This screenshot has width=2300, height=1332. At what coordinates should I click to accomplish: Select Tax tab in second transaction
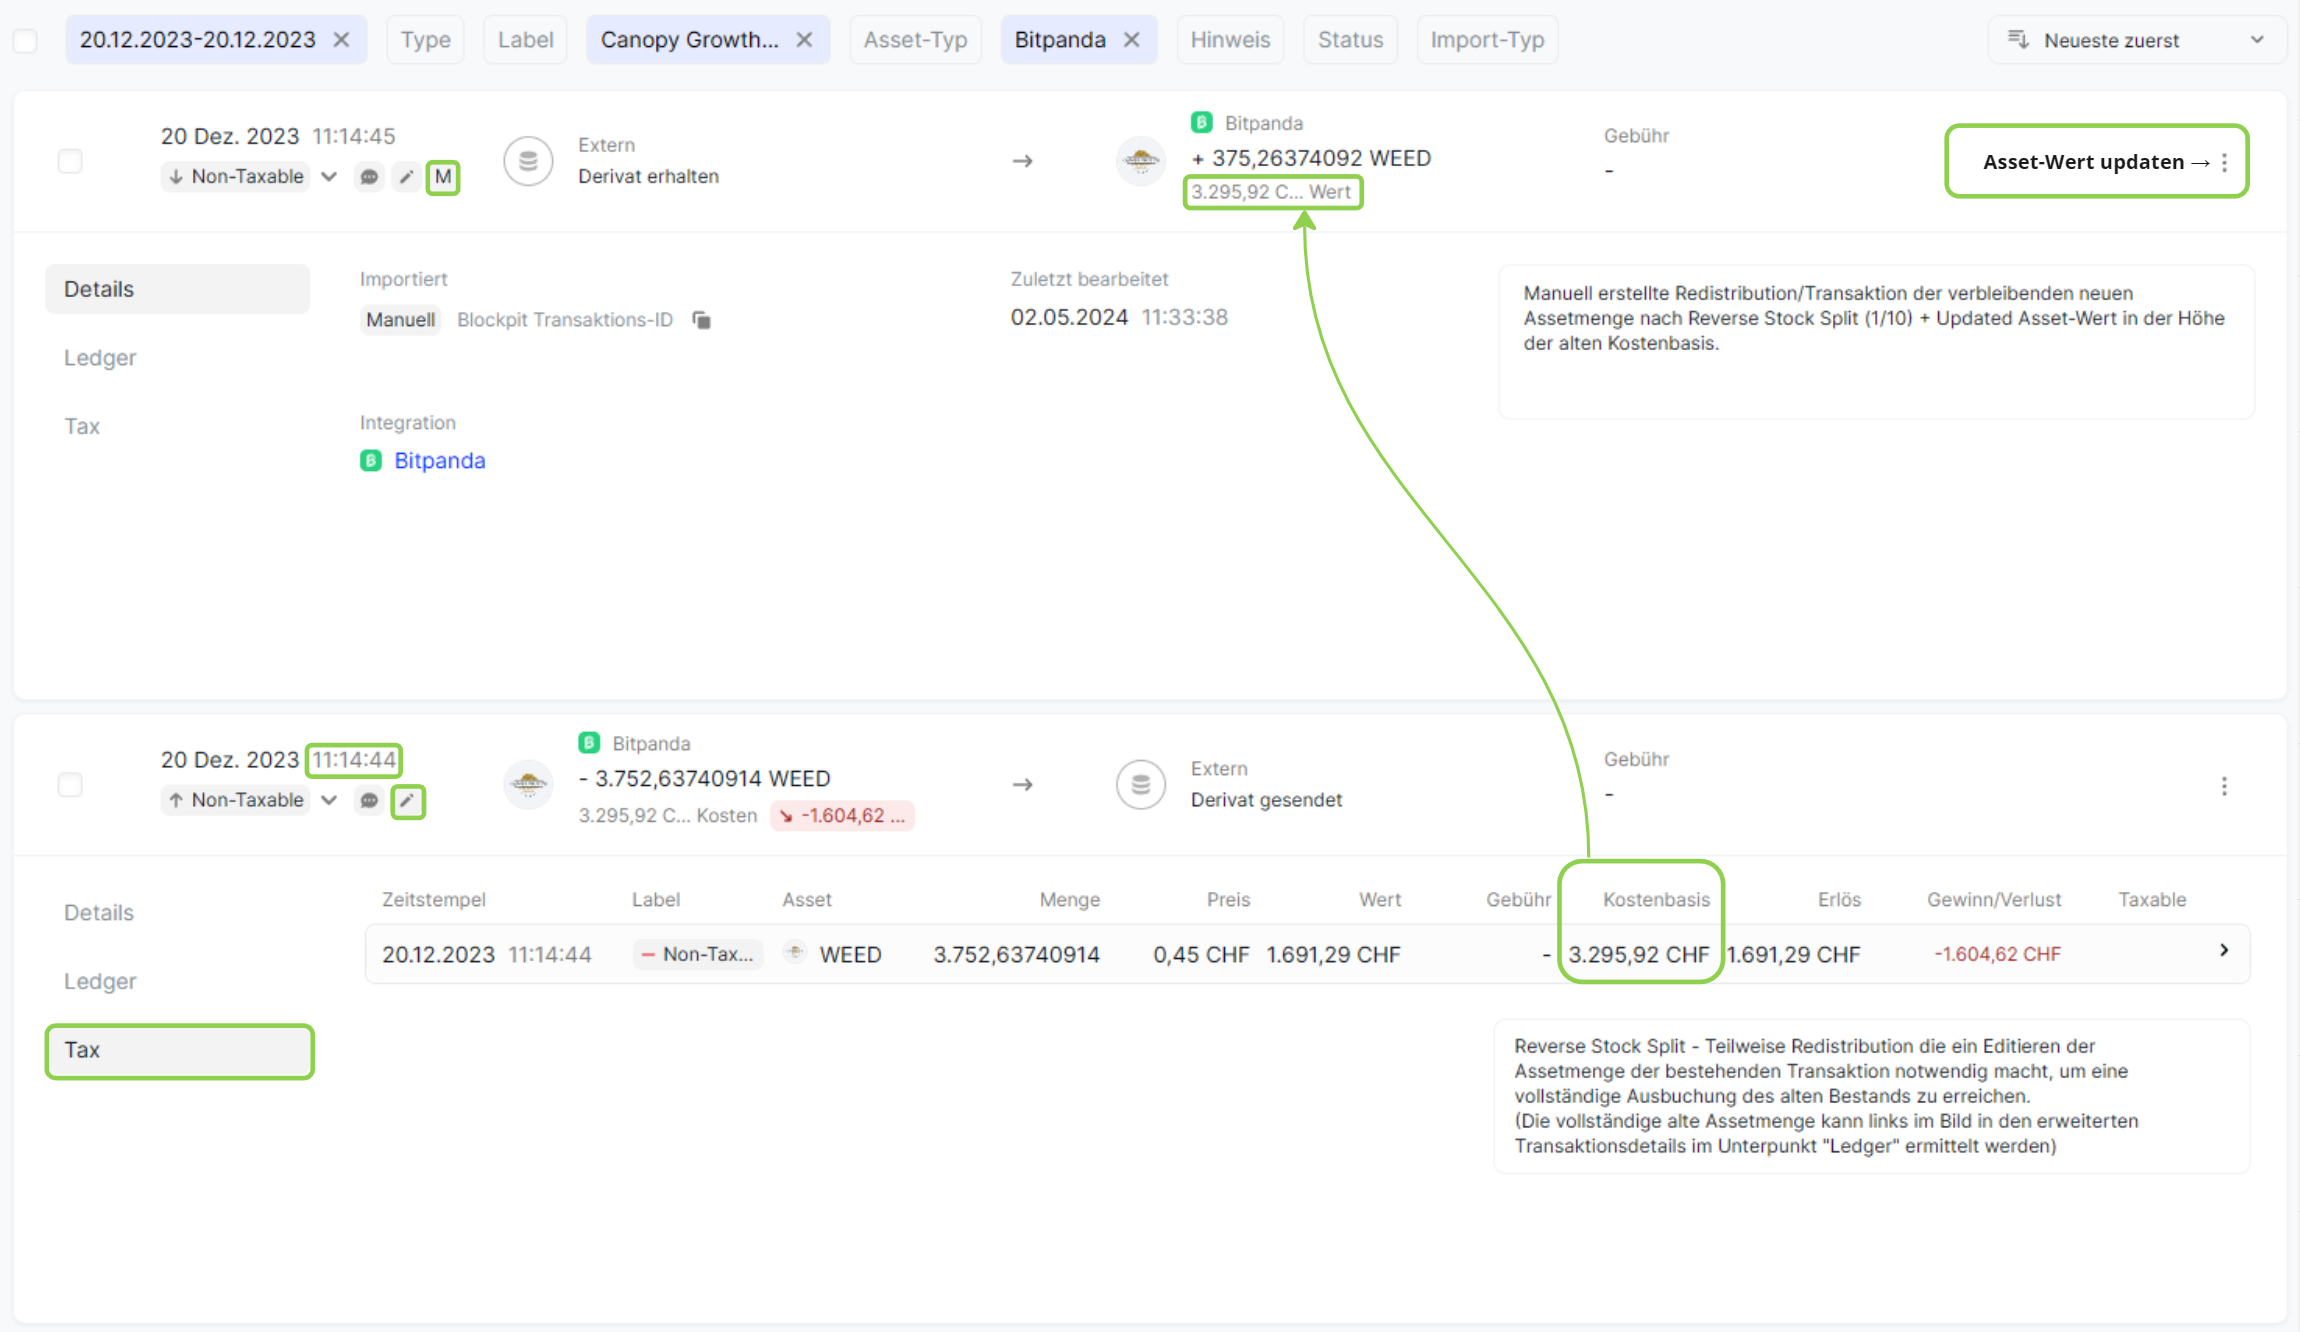180,1050
